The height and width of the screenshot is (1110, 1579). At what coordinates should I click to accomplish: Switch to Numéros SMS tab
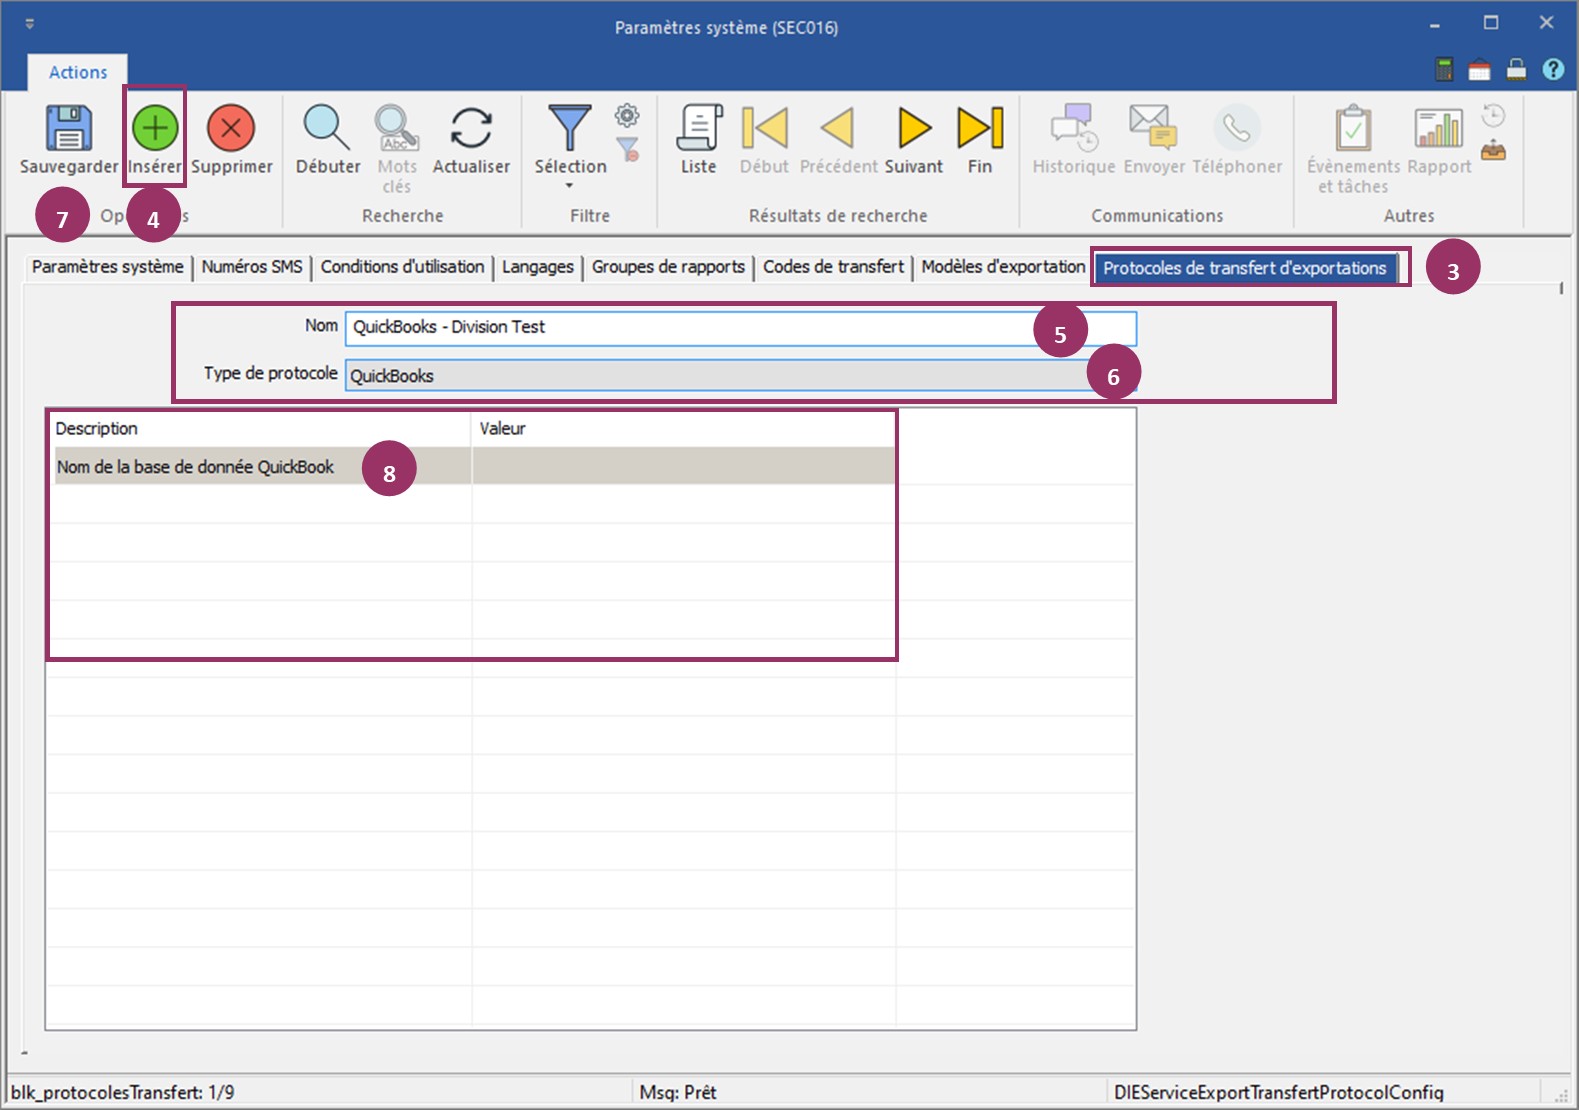pyautogui.click(x=252, y=266)
